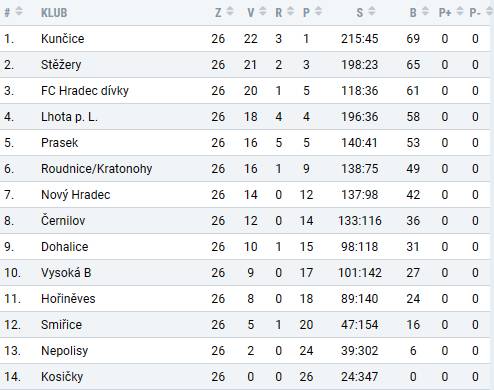The image size is (494, 390).
Task: Select Nový Hradec in the standings
Action: coord(76,195)
